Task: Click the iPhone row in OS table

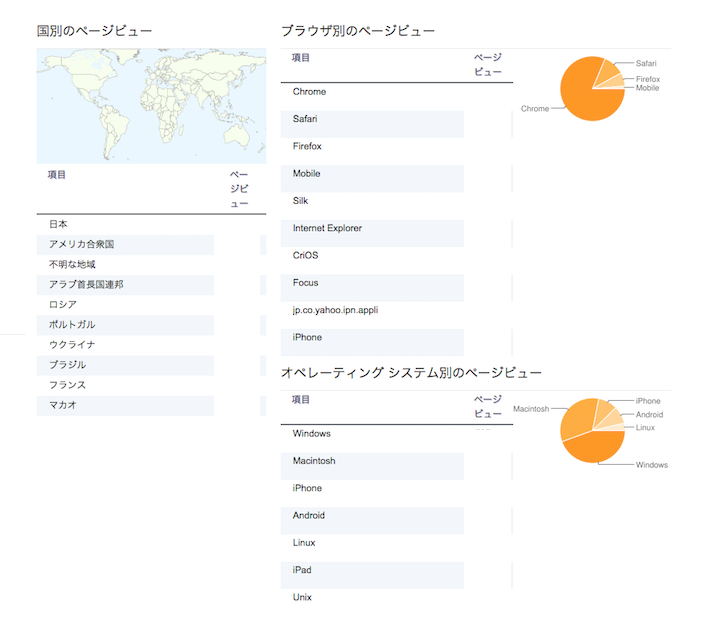Action: tap(397, 494)
